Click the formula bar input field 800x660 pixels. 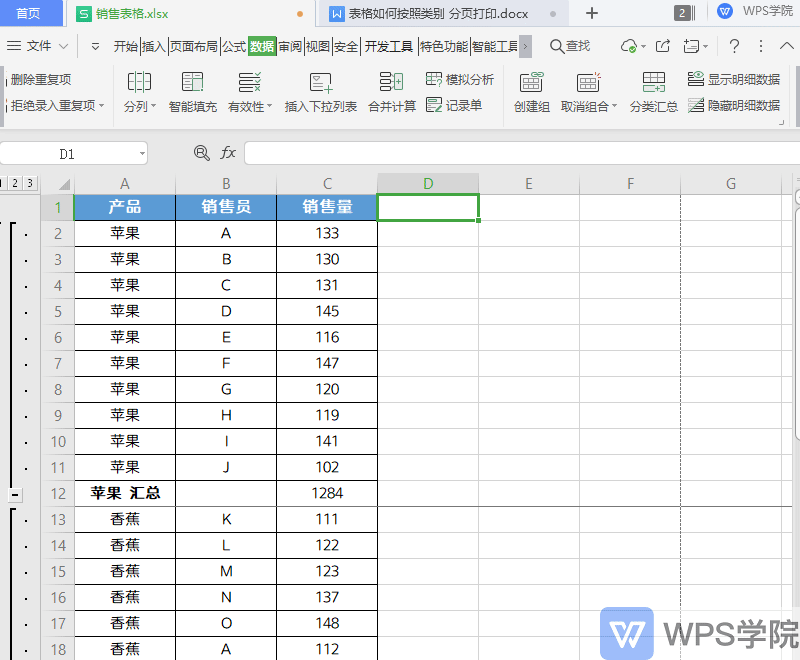pyautogui.click(x=521, y=153)
